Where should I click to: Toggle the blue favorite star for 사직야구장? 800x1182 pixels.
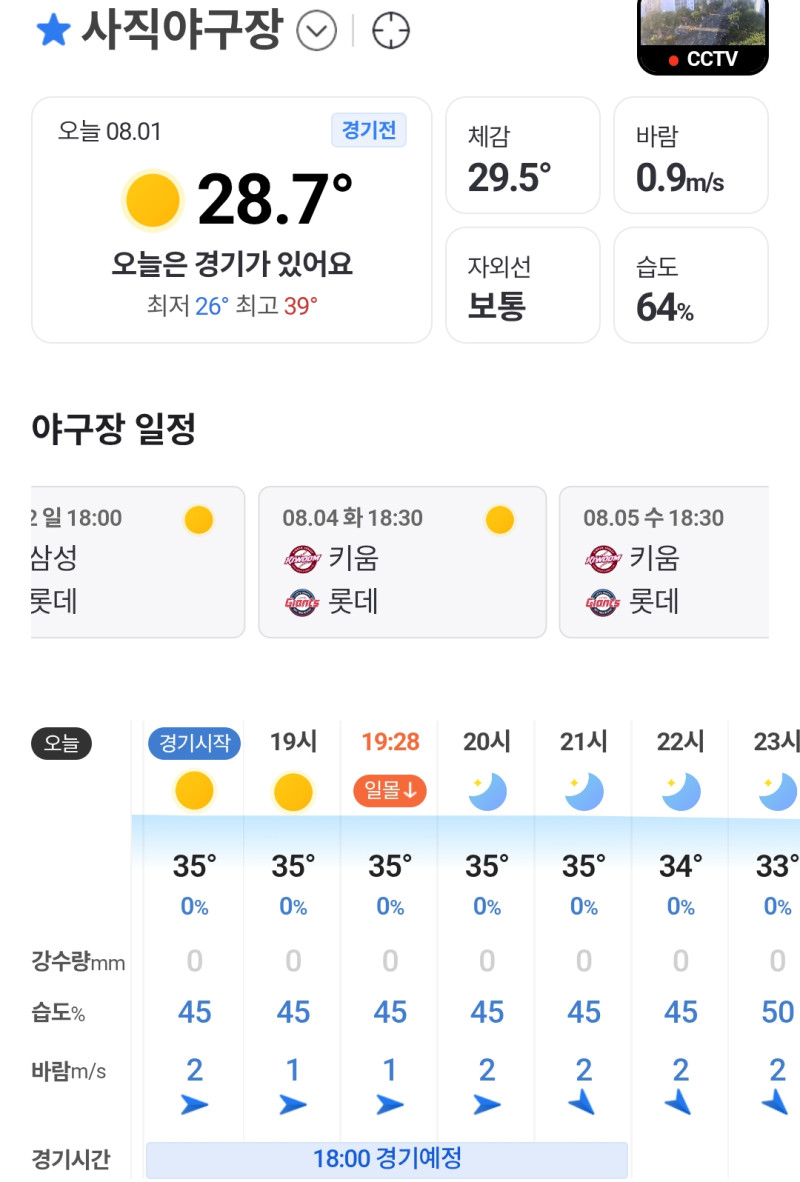click(x=53, y=31)
